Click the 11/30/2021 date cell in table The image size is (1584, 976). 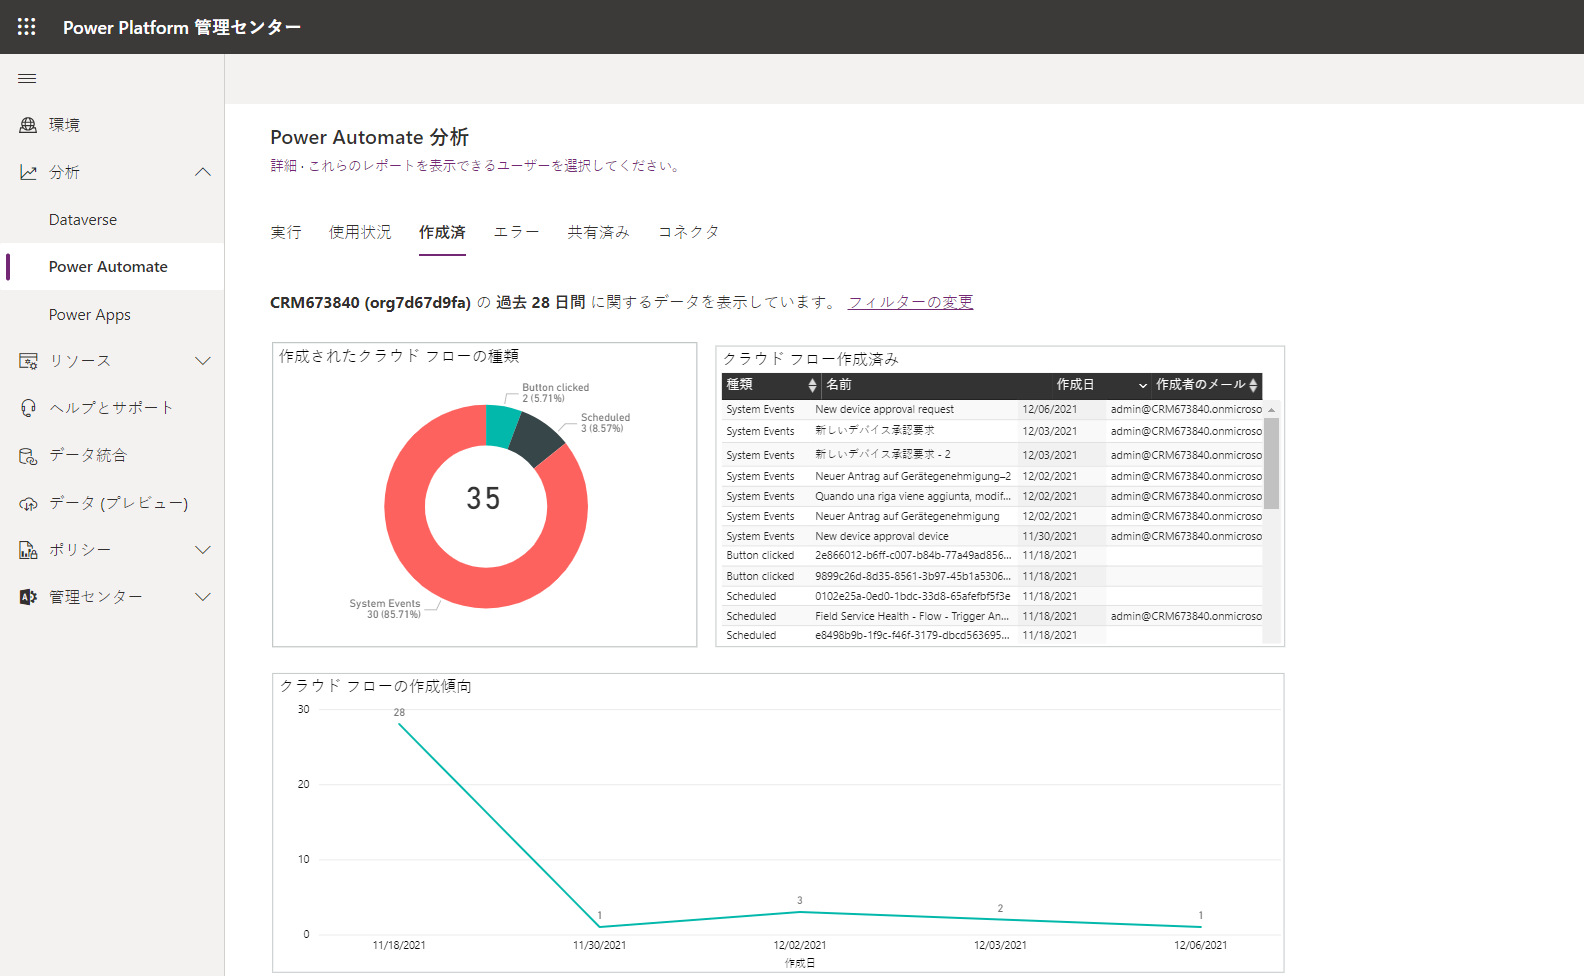[x=1049, y=536]
